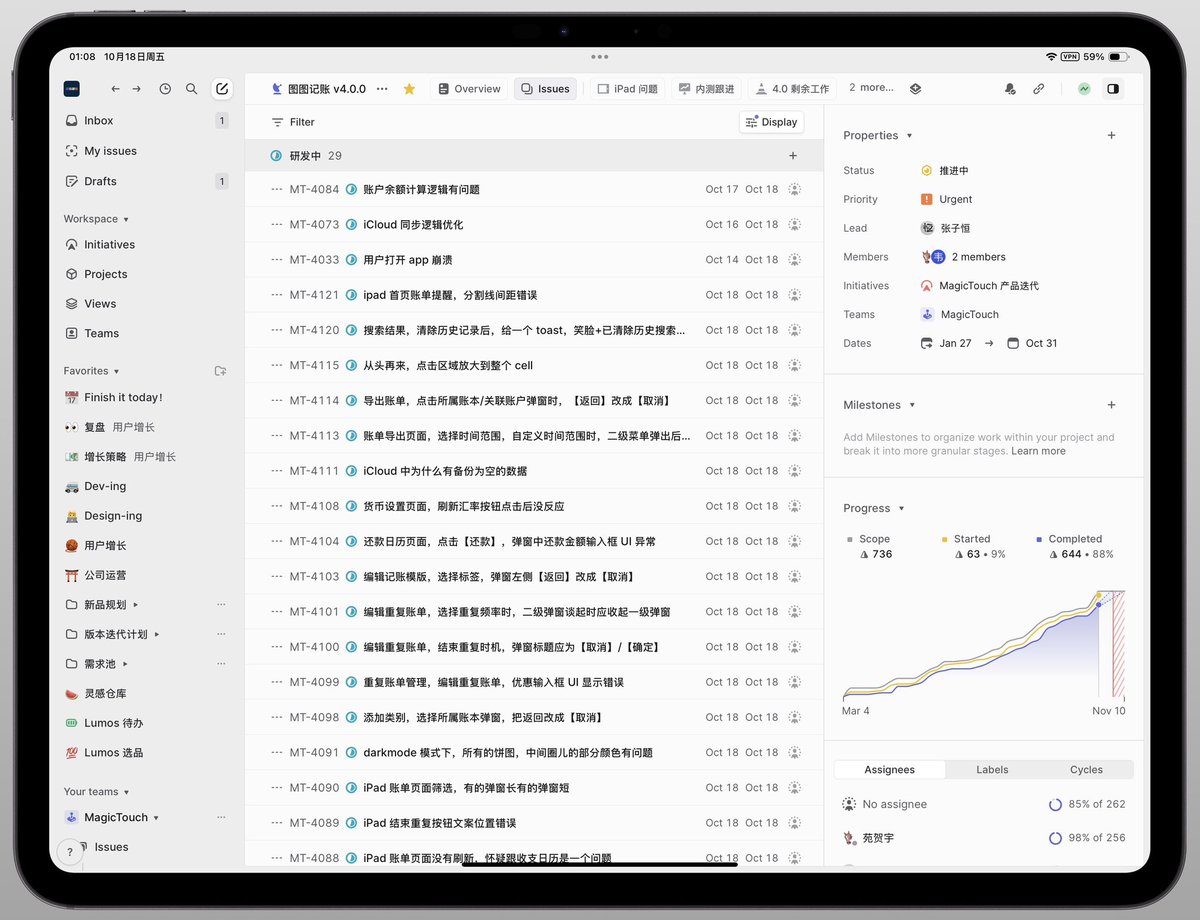Change status icon of MT-4033
The image size is (1200, 920).
pyautogui.click(x=351, y=260)
